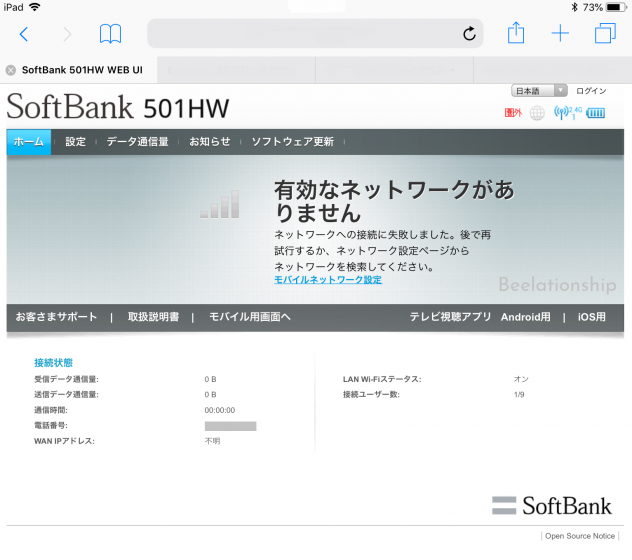Click the ログイン link
The width and height of the screenshot is (632, 560).
coord(591,91)
